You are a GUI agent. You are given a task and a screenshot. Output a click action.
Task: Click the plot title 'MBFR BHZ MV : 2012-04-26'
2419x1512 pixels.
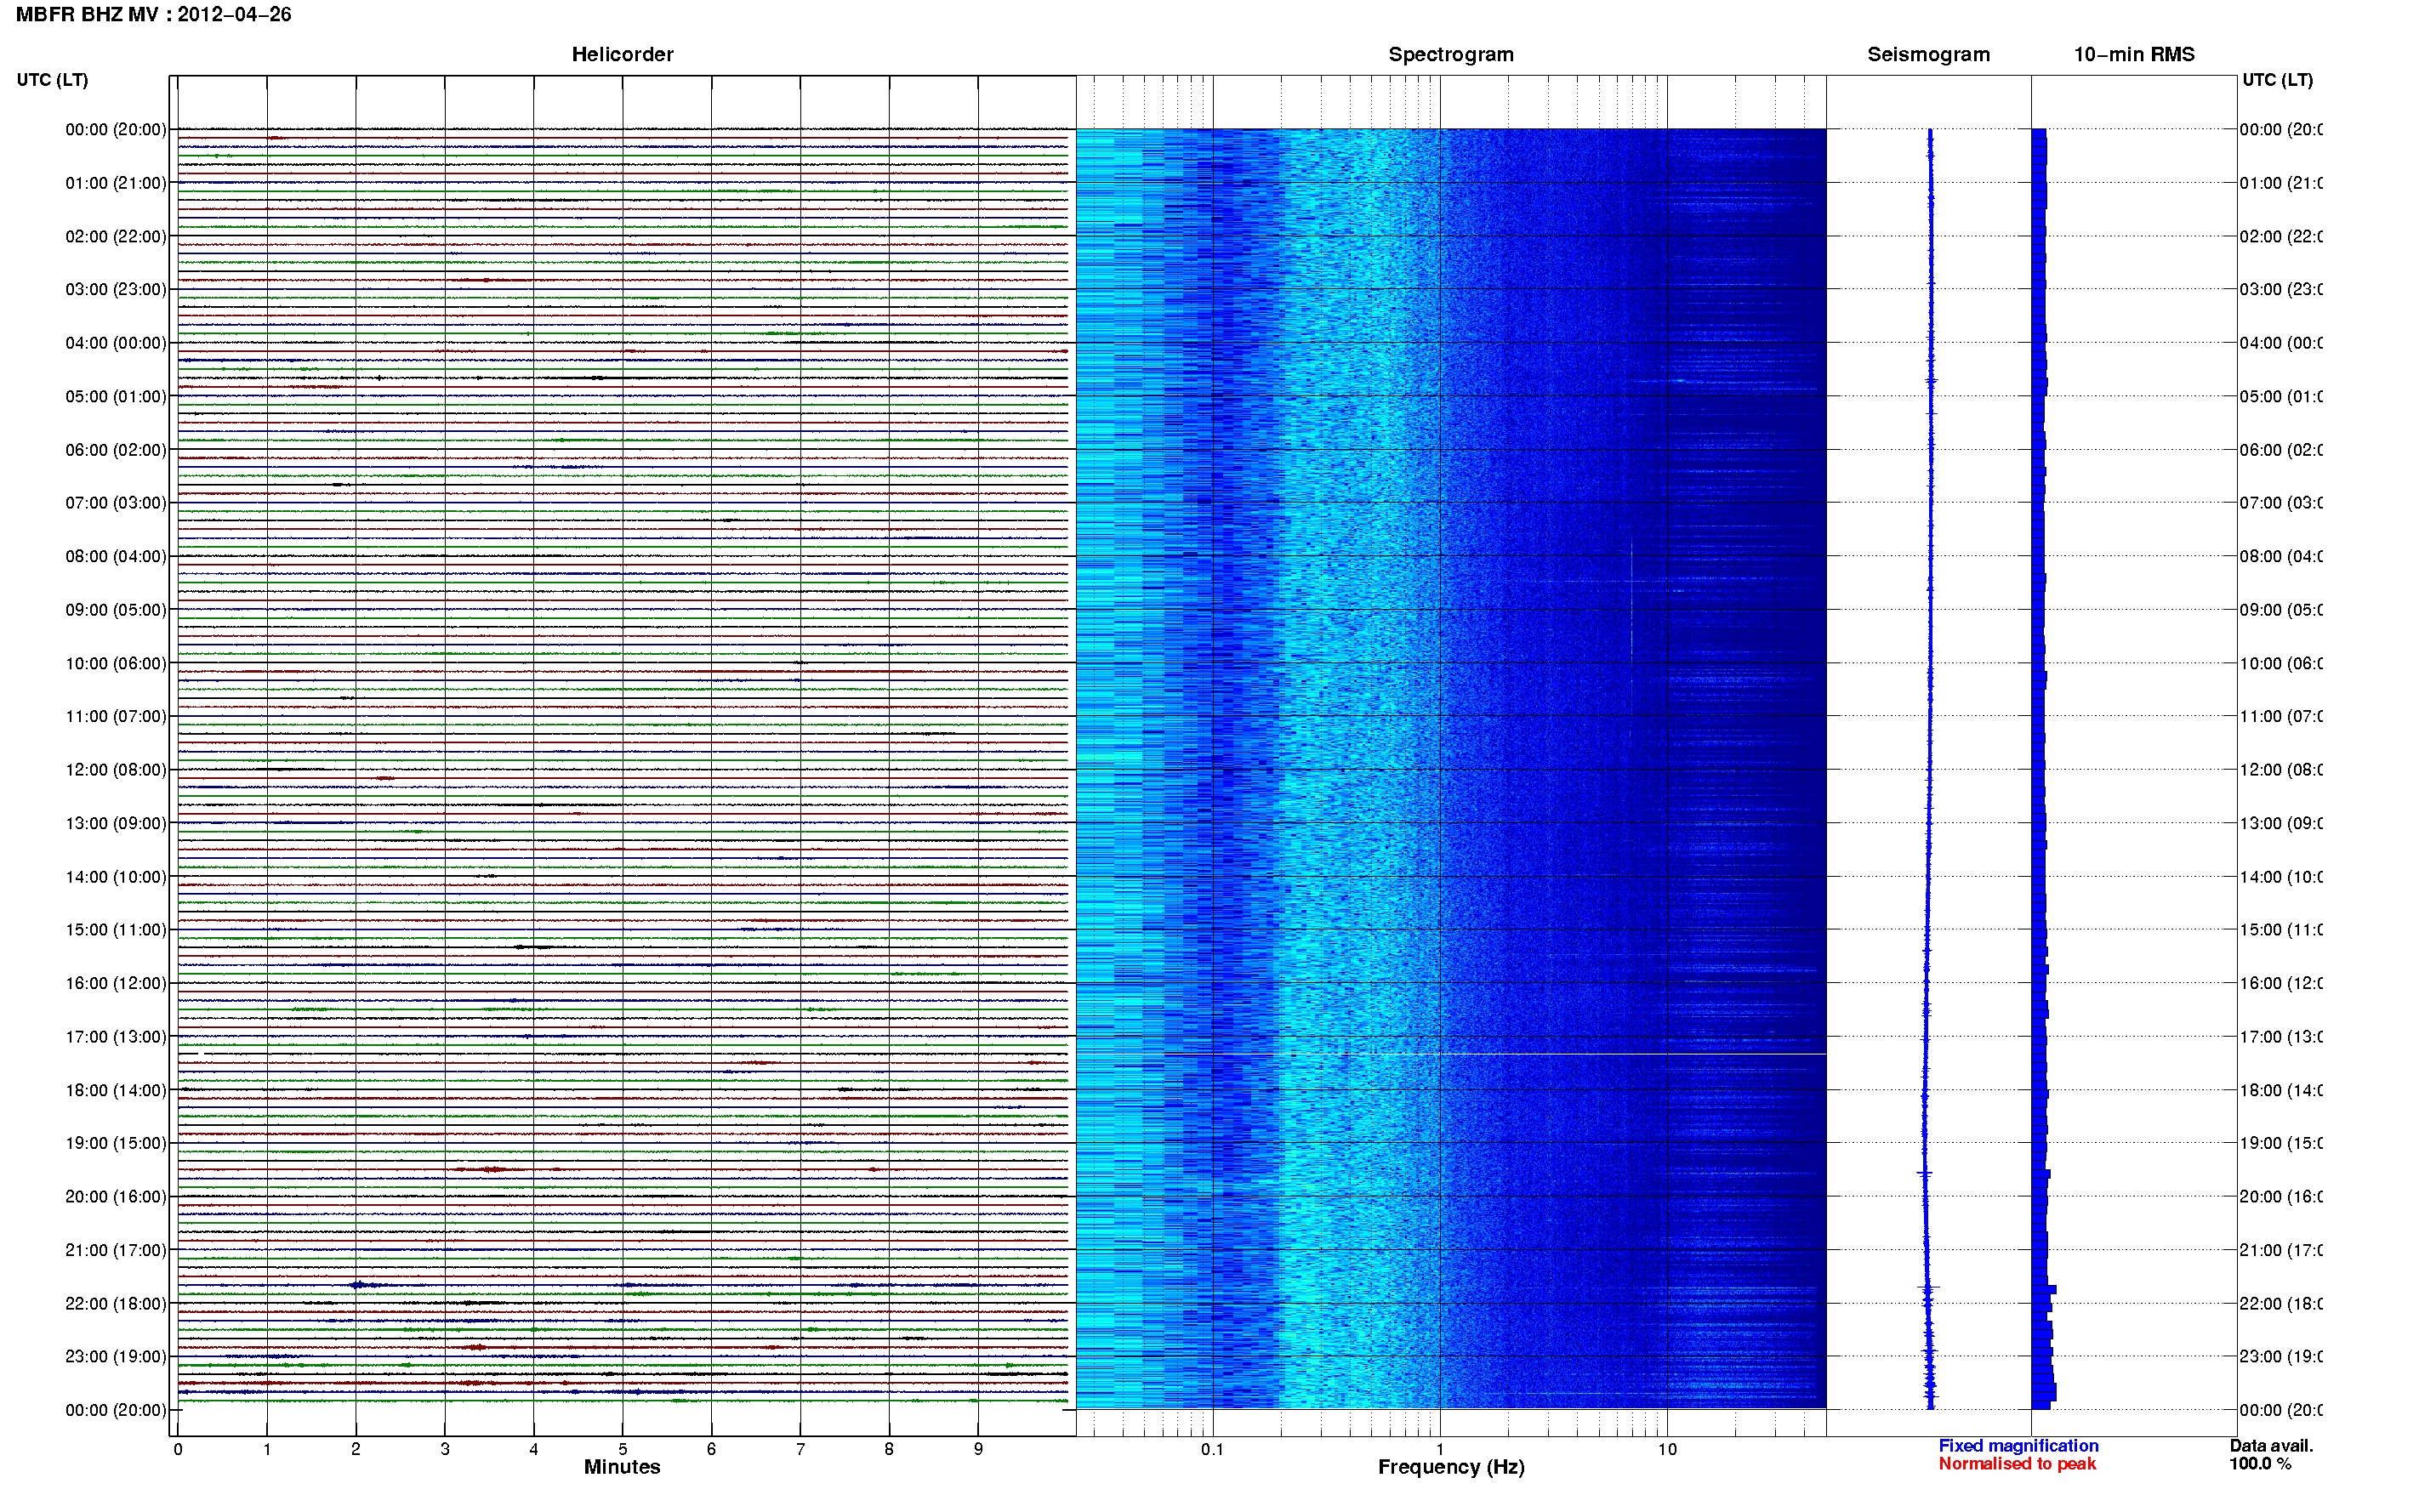coord(153,15)
